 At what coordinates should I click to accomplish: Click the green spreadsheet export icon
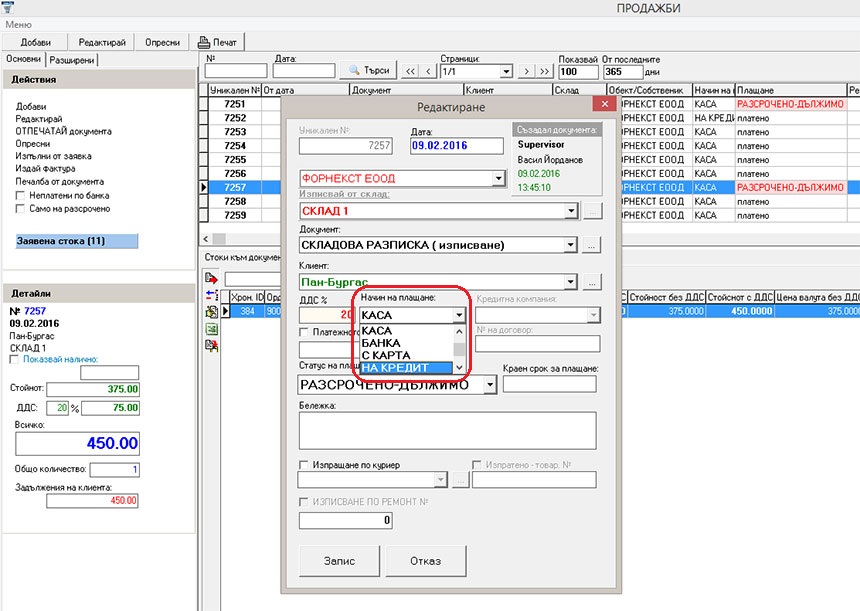(x=211, y=311)
